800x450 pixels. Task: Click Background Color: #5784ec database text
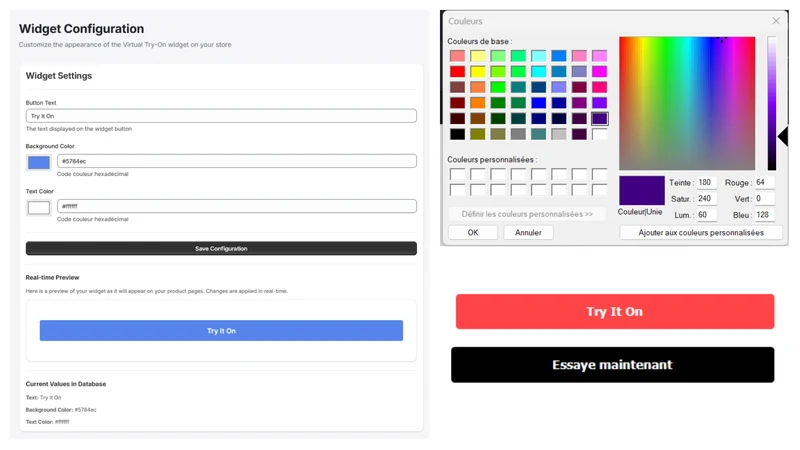click(61, 410)
